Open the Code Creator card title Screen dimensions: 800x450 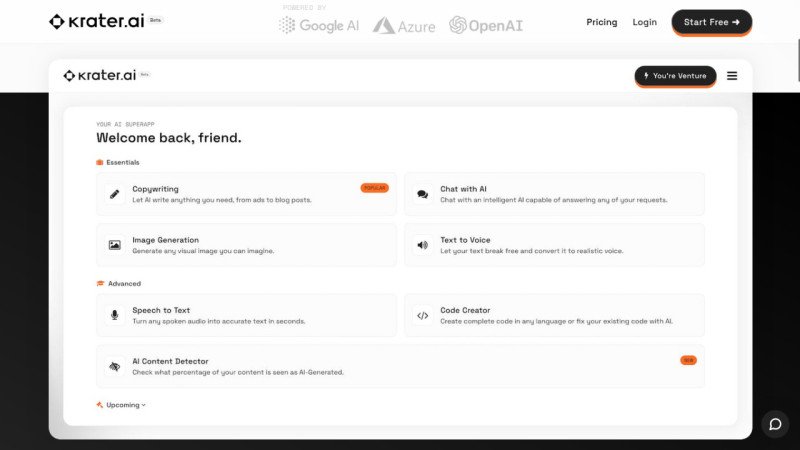pos(465,310)
